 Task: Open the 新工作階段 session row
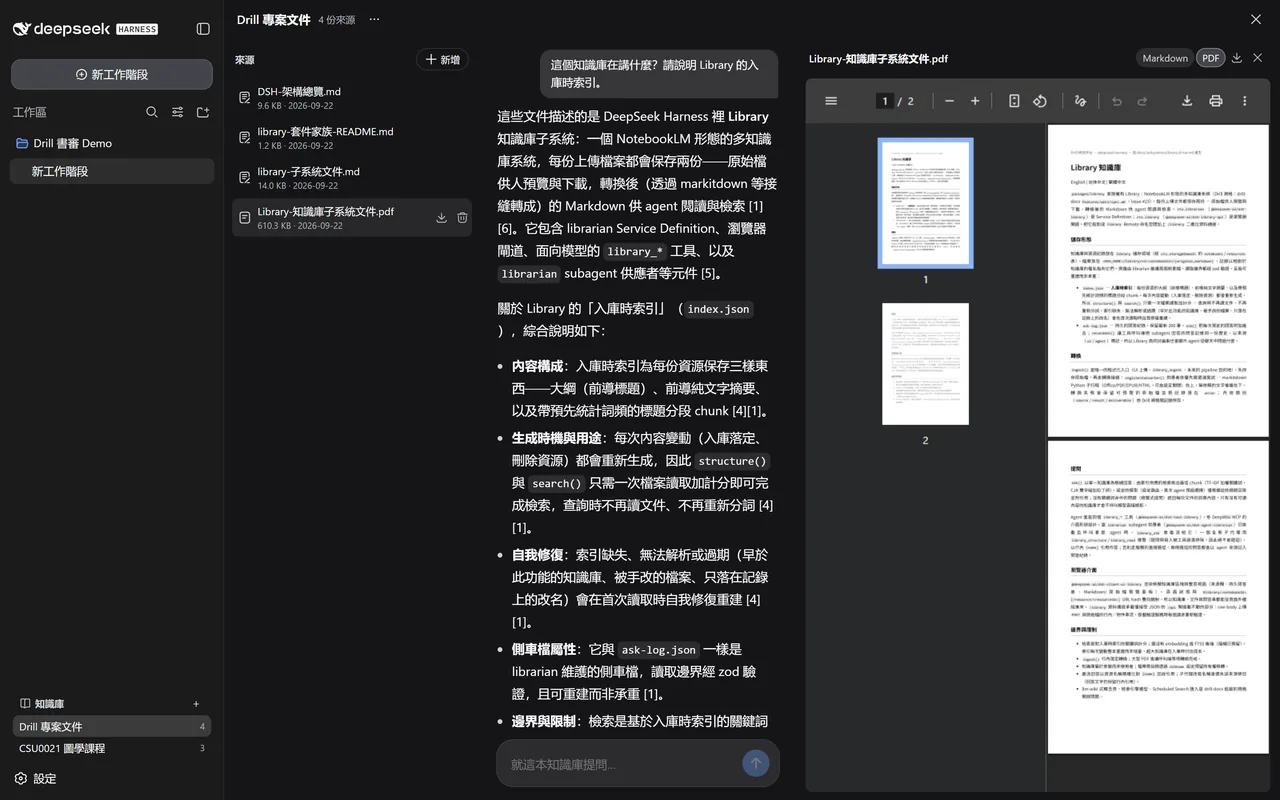(112, 171)
